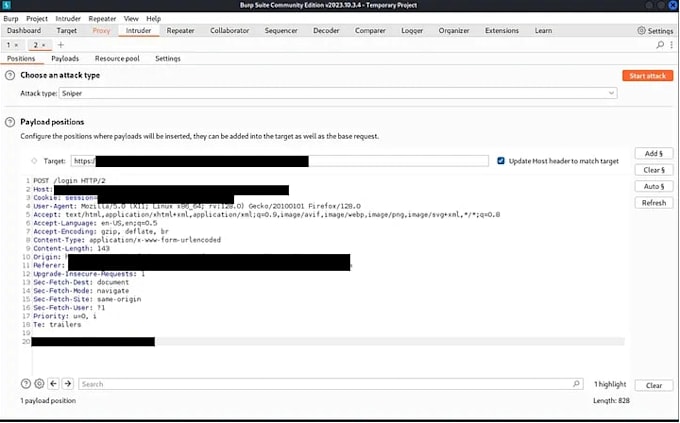
Task: Open the Help menu
Action: 154,19
